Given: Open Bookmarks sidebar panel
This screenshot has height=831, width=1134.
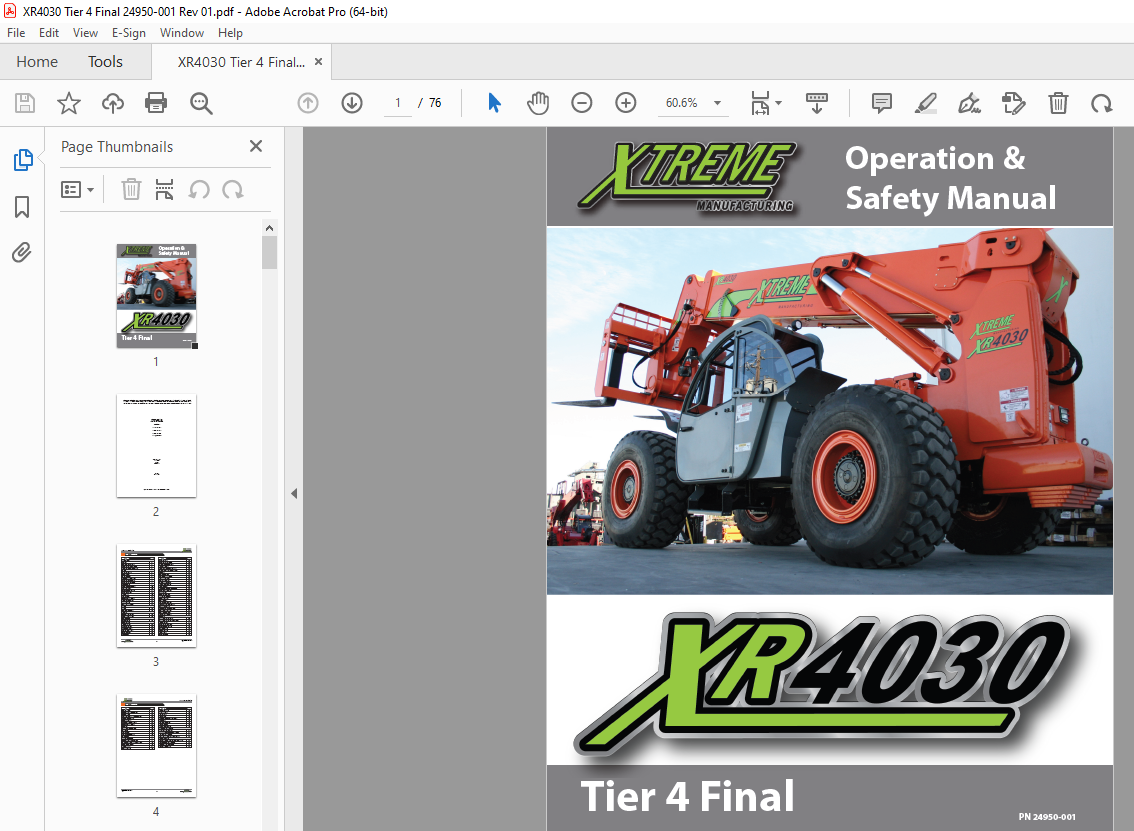Looking at the screenshot, I should point(22,207).
